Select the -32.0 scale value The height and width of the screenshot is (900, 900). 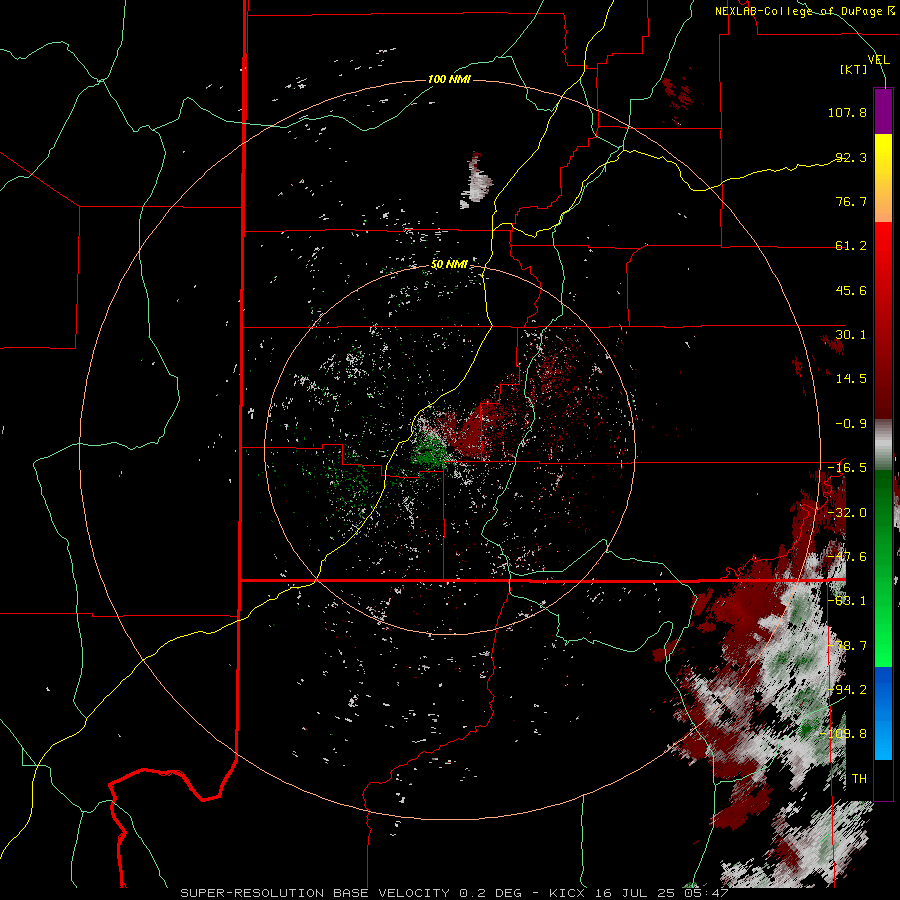coord(847,513)
